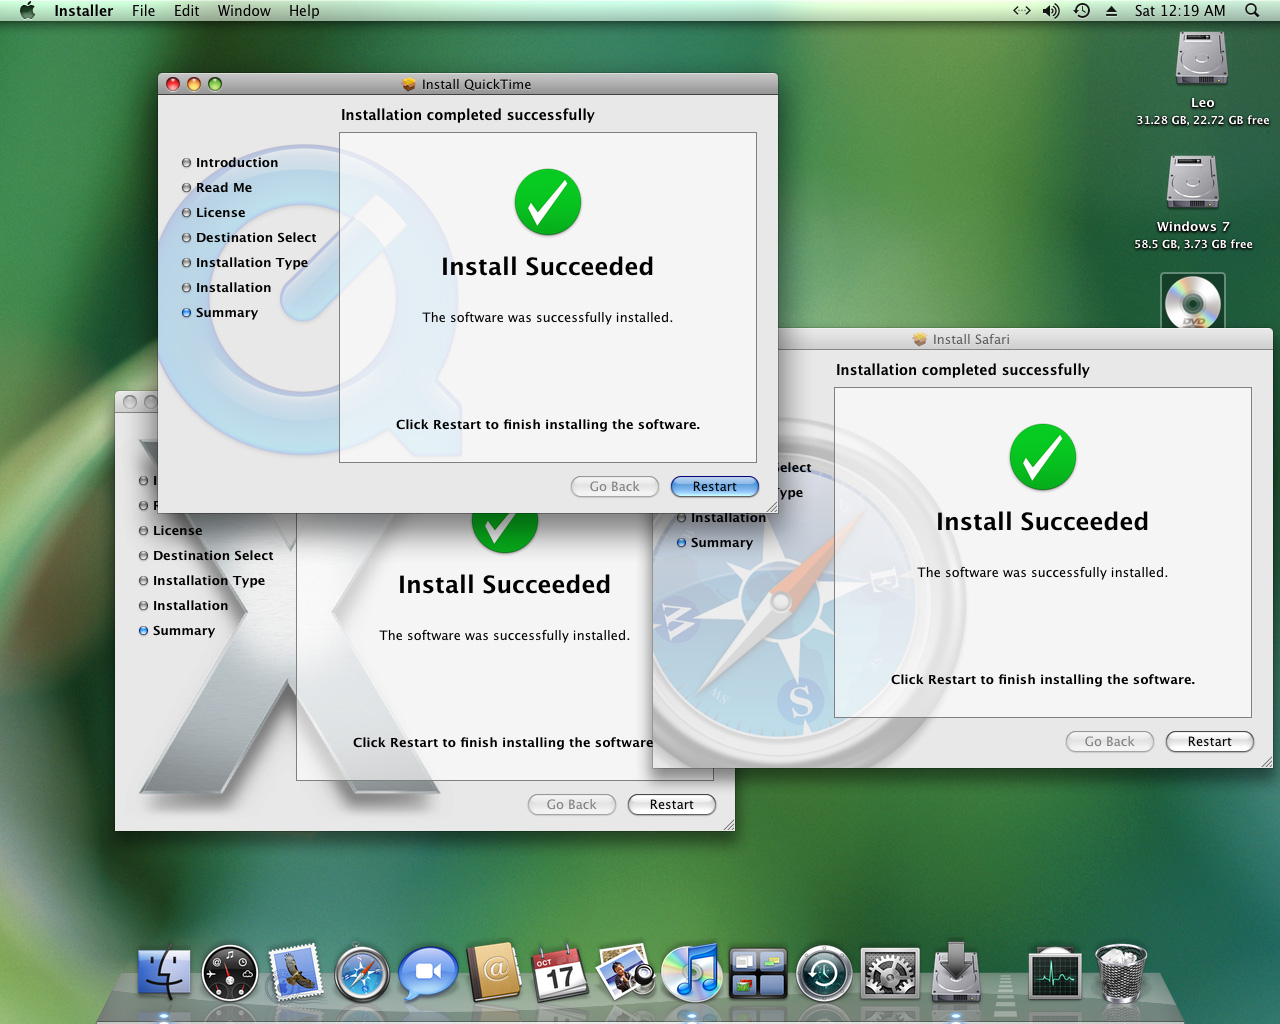The height and width of the screenshot is (1024, 1280).
Task: Open Finder from the dock
Action: click(164, 973)
